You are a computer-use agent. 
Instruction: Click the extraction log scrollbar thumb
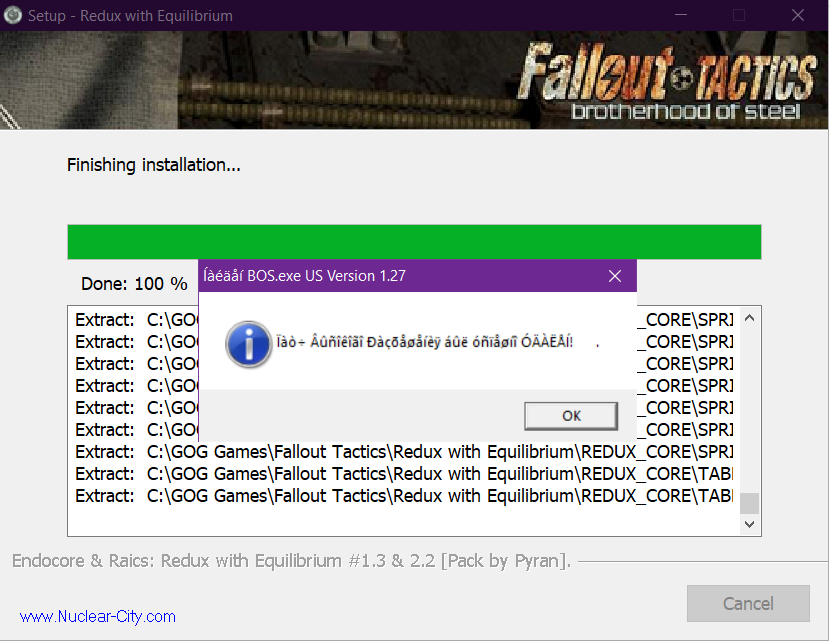pos(749,503)
